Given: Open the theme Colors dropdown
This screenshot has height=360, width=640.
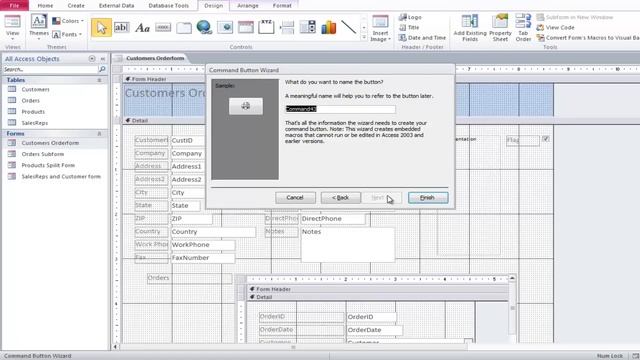Looking at the screenshot, I should [68, 21].
